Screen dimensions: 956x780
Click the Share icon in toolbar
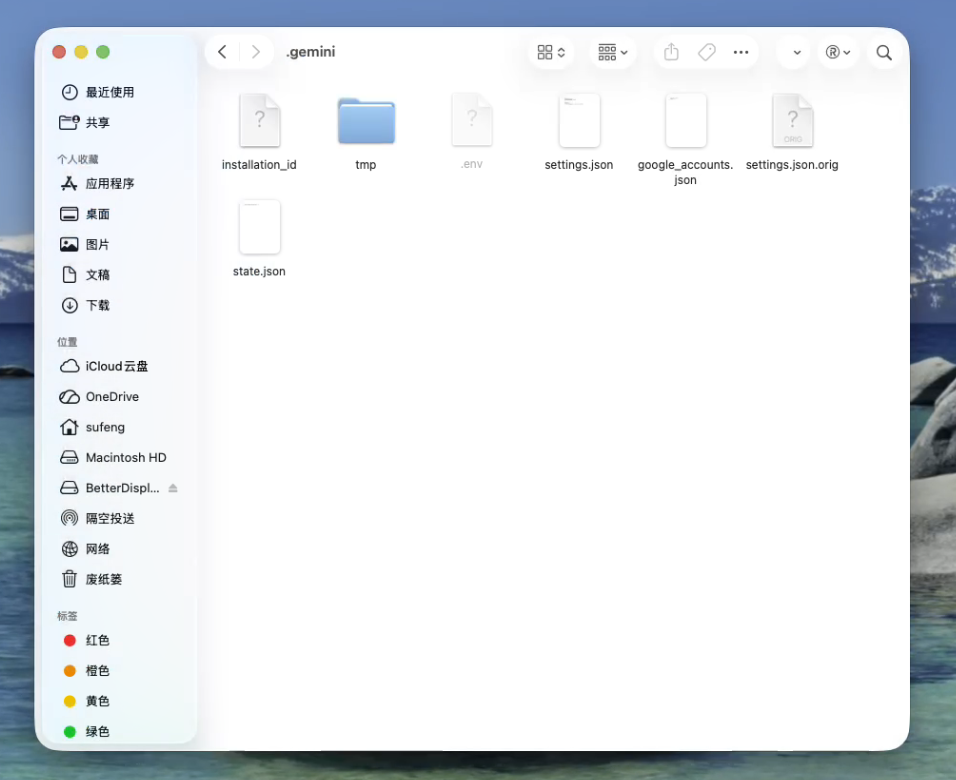click(x=671, y=52)
